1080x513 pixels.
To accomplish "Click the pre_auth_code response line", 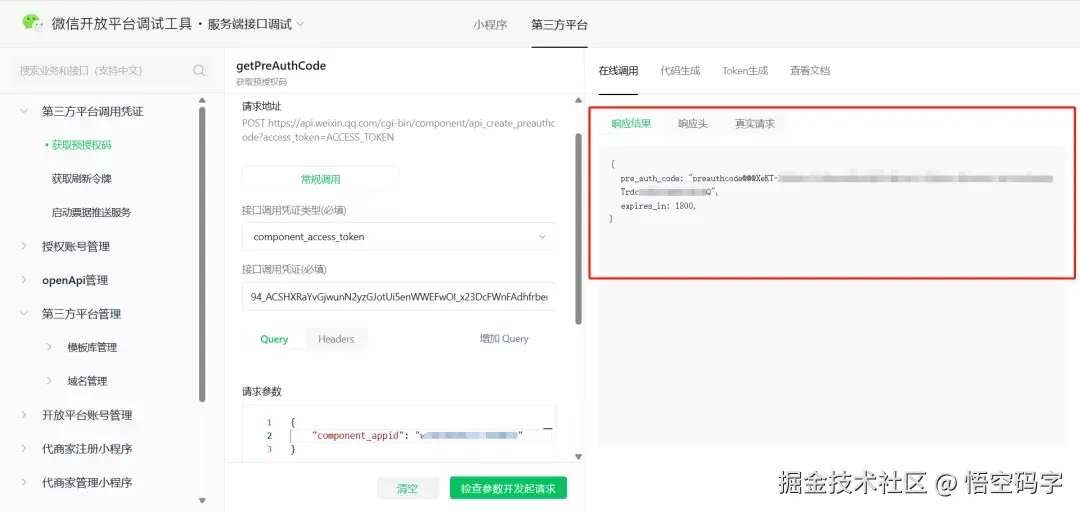I will tap(836, 178).
